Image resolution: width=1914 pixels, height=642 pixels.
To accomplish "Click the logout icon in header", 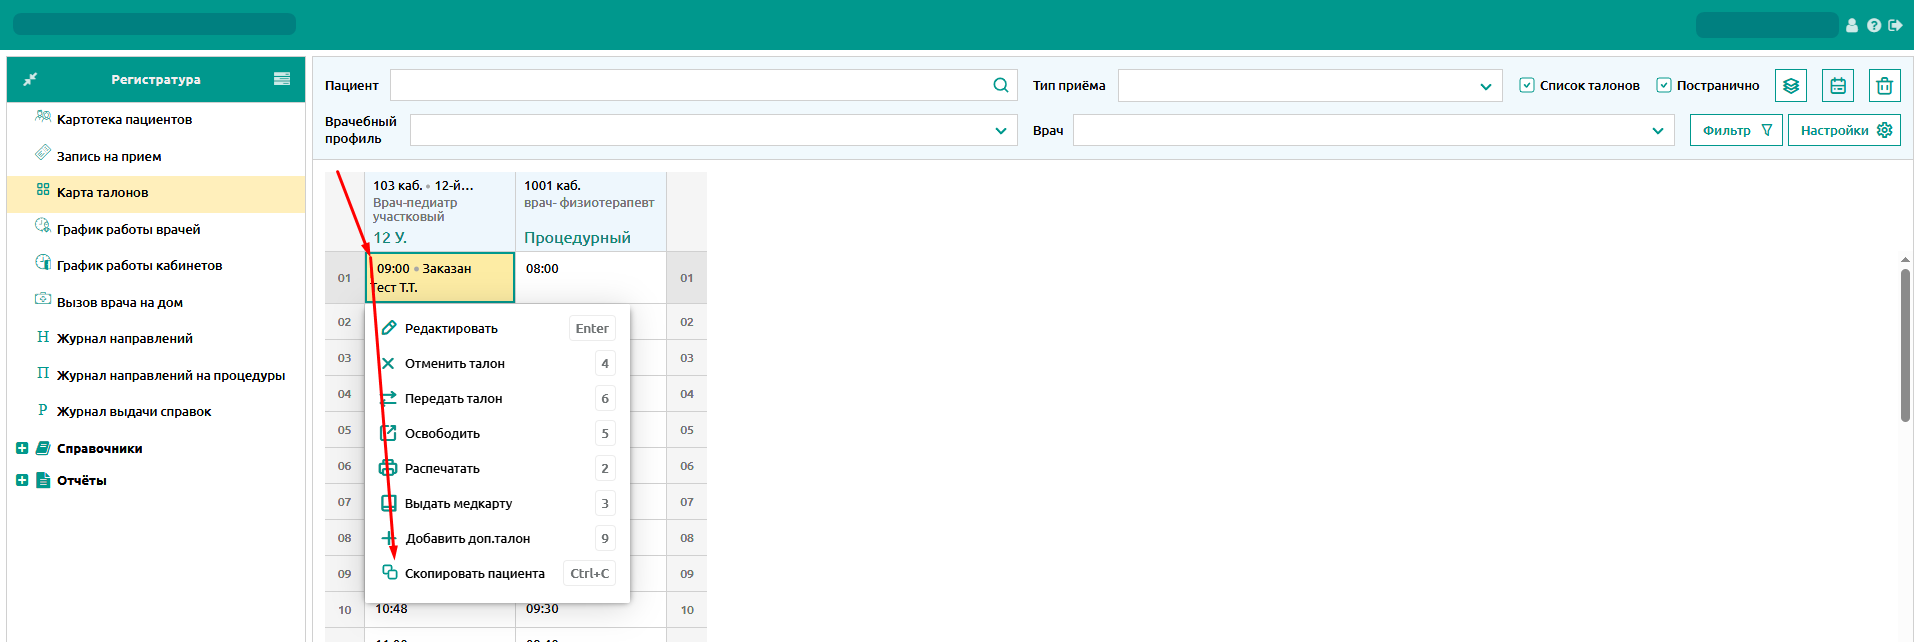I will [1895, 26].
